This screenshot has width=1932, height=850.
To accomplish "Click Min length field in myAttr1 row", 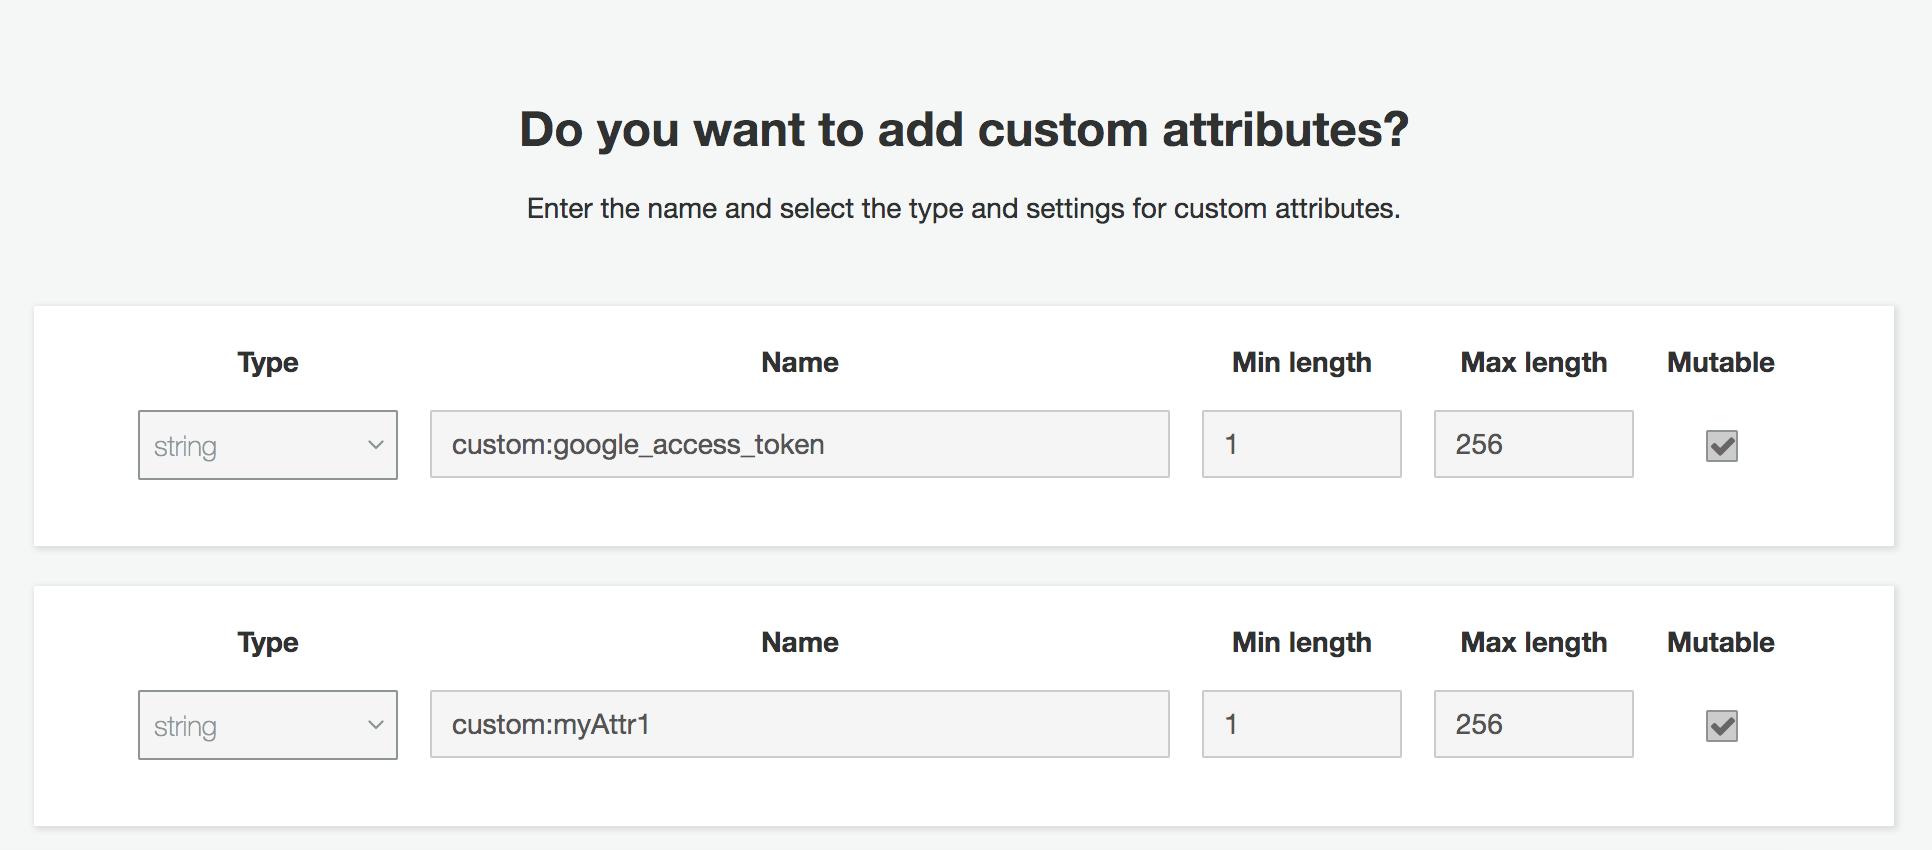I will point(1301,724).
